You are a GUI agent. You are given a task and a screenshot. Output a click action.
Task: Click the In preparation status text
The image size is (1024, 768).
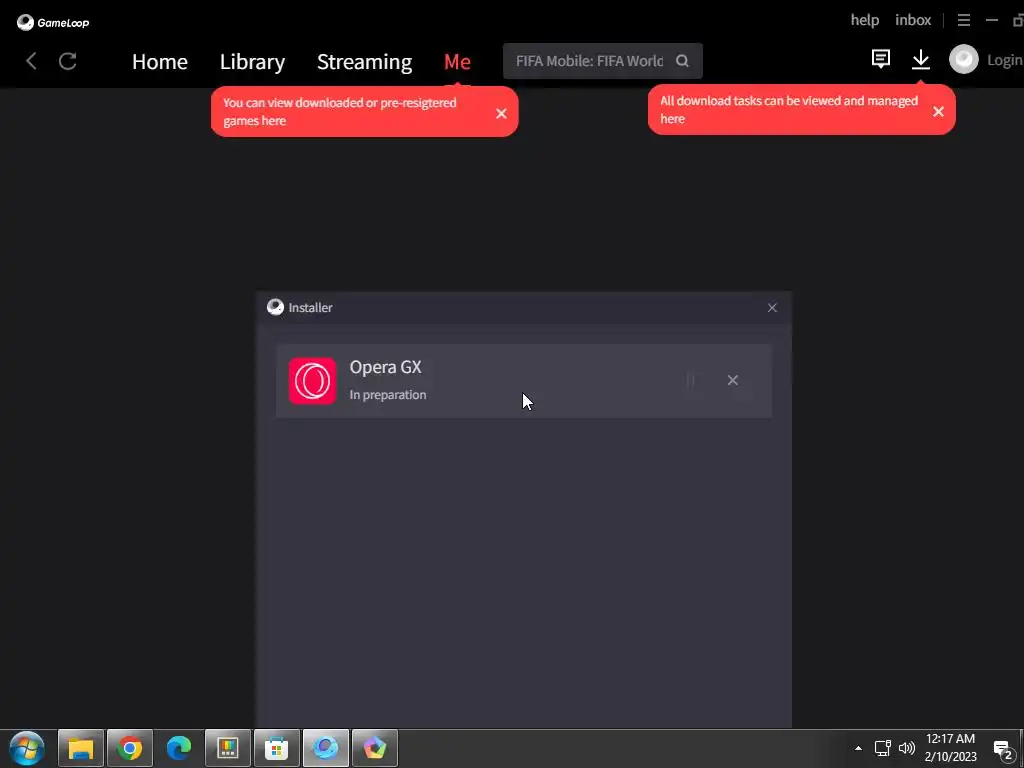[388, 394]
